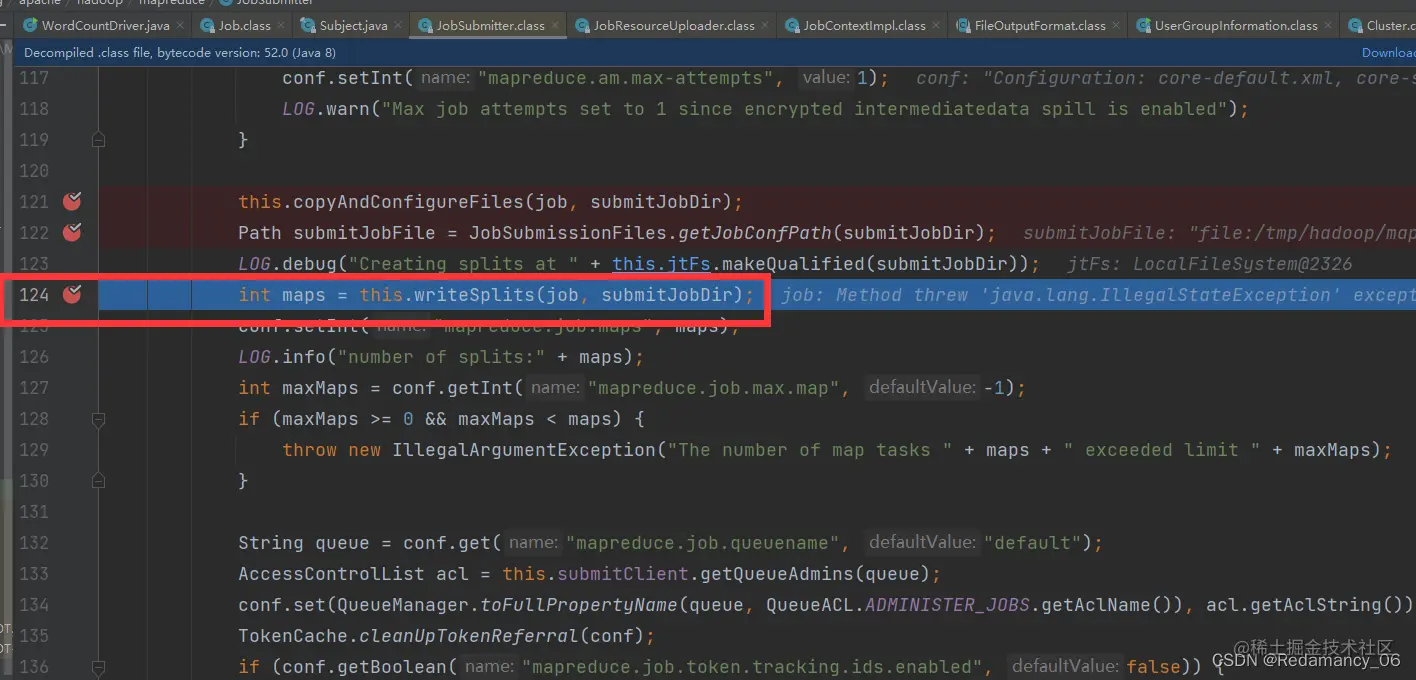Screen dimensions: 1416x680
Task: Click the Job.class tab file icon
Action: click(207, 25)
